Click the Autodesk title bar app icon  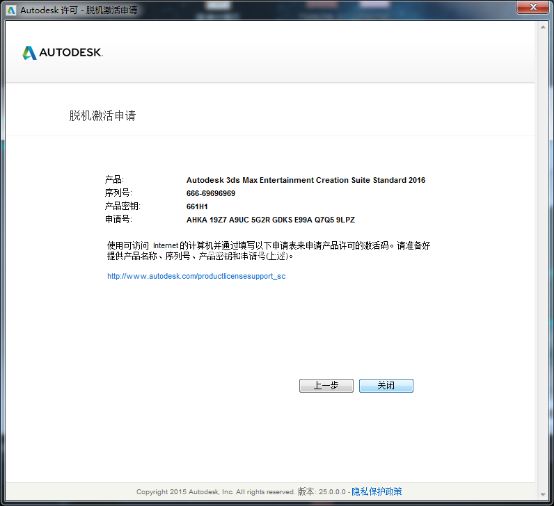tap(11, 10)
